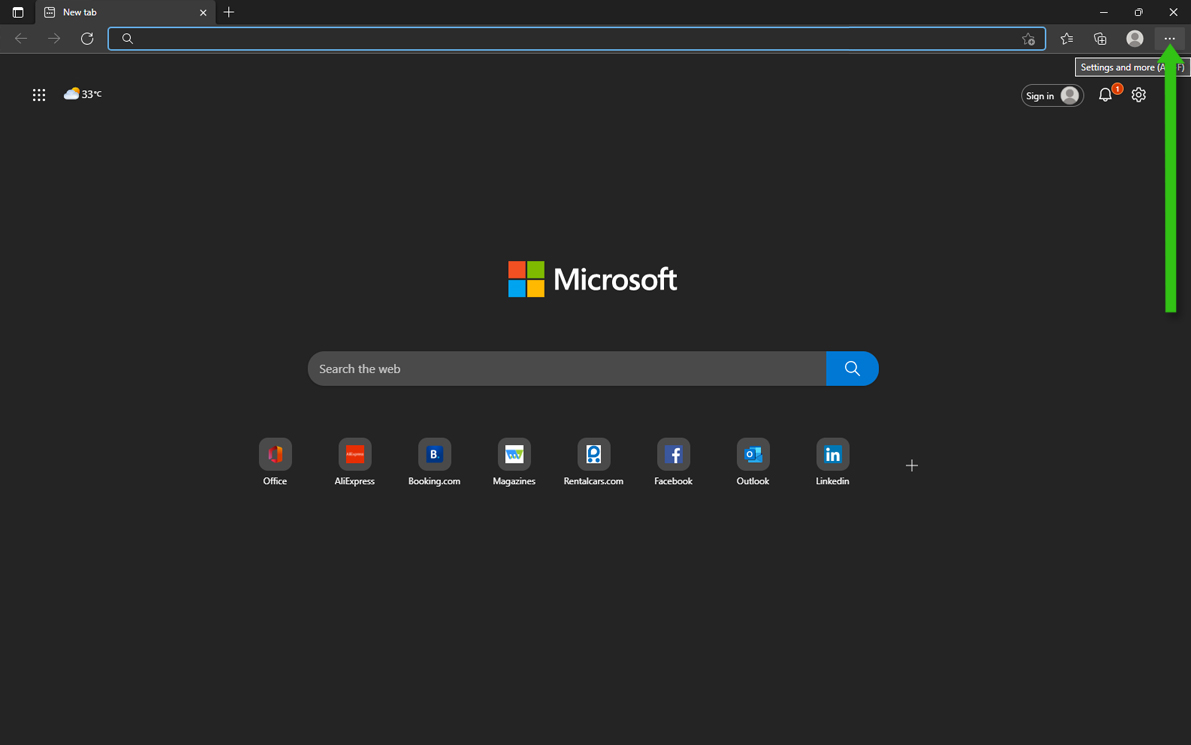The image size is (1191, 745).
Task: Select the New tab tab
Action: (115, 12)
